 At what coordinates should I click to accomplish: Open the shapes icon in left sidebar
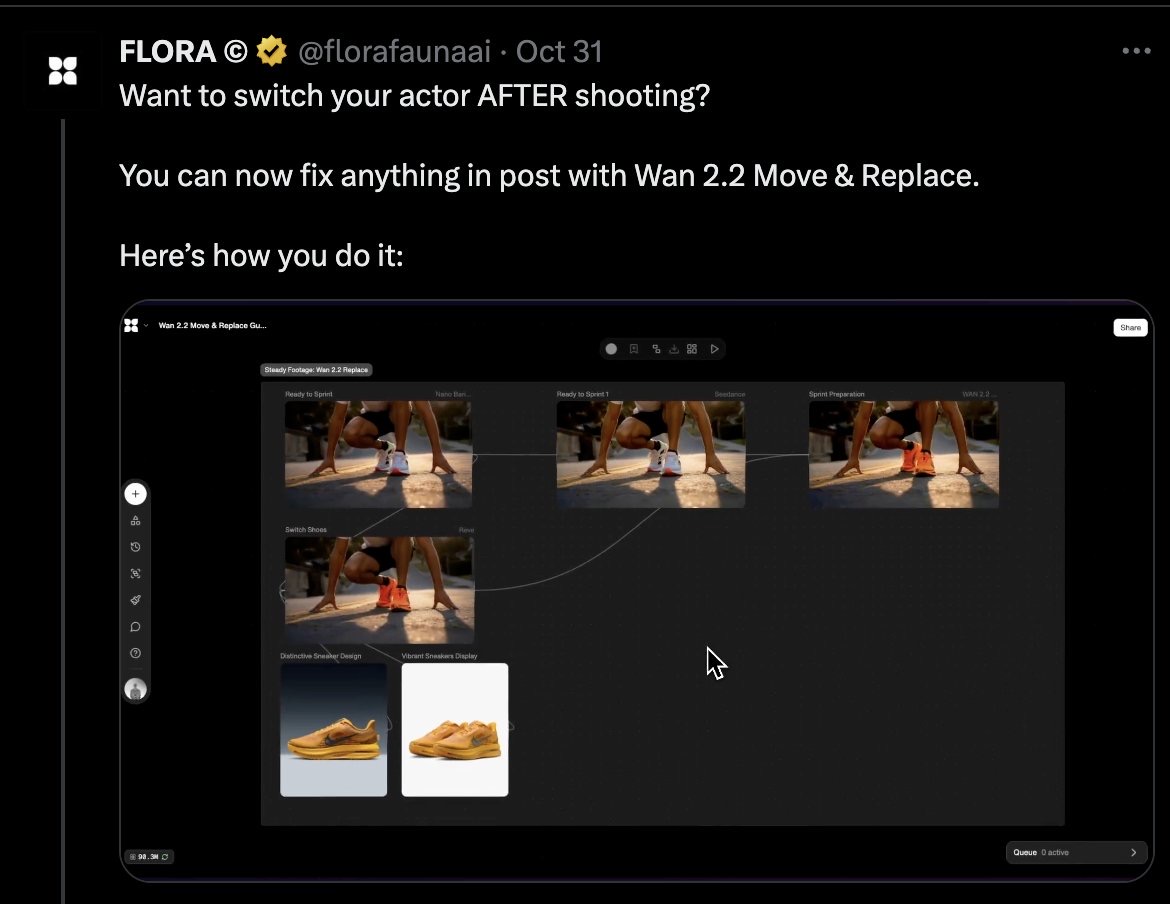[x=135, y=521]
